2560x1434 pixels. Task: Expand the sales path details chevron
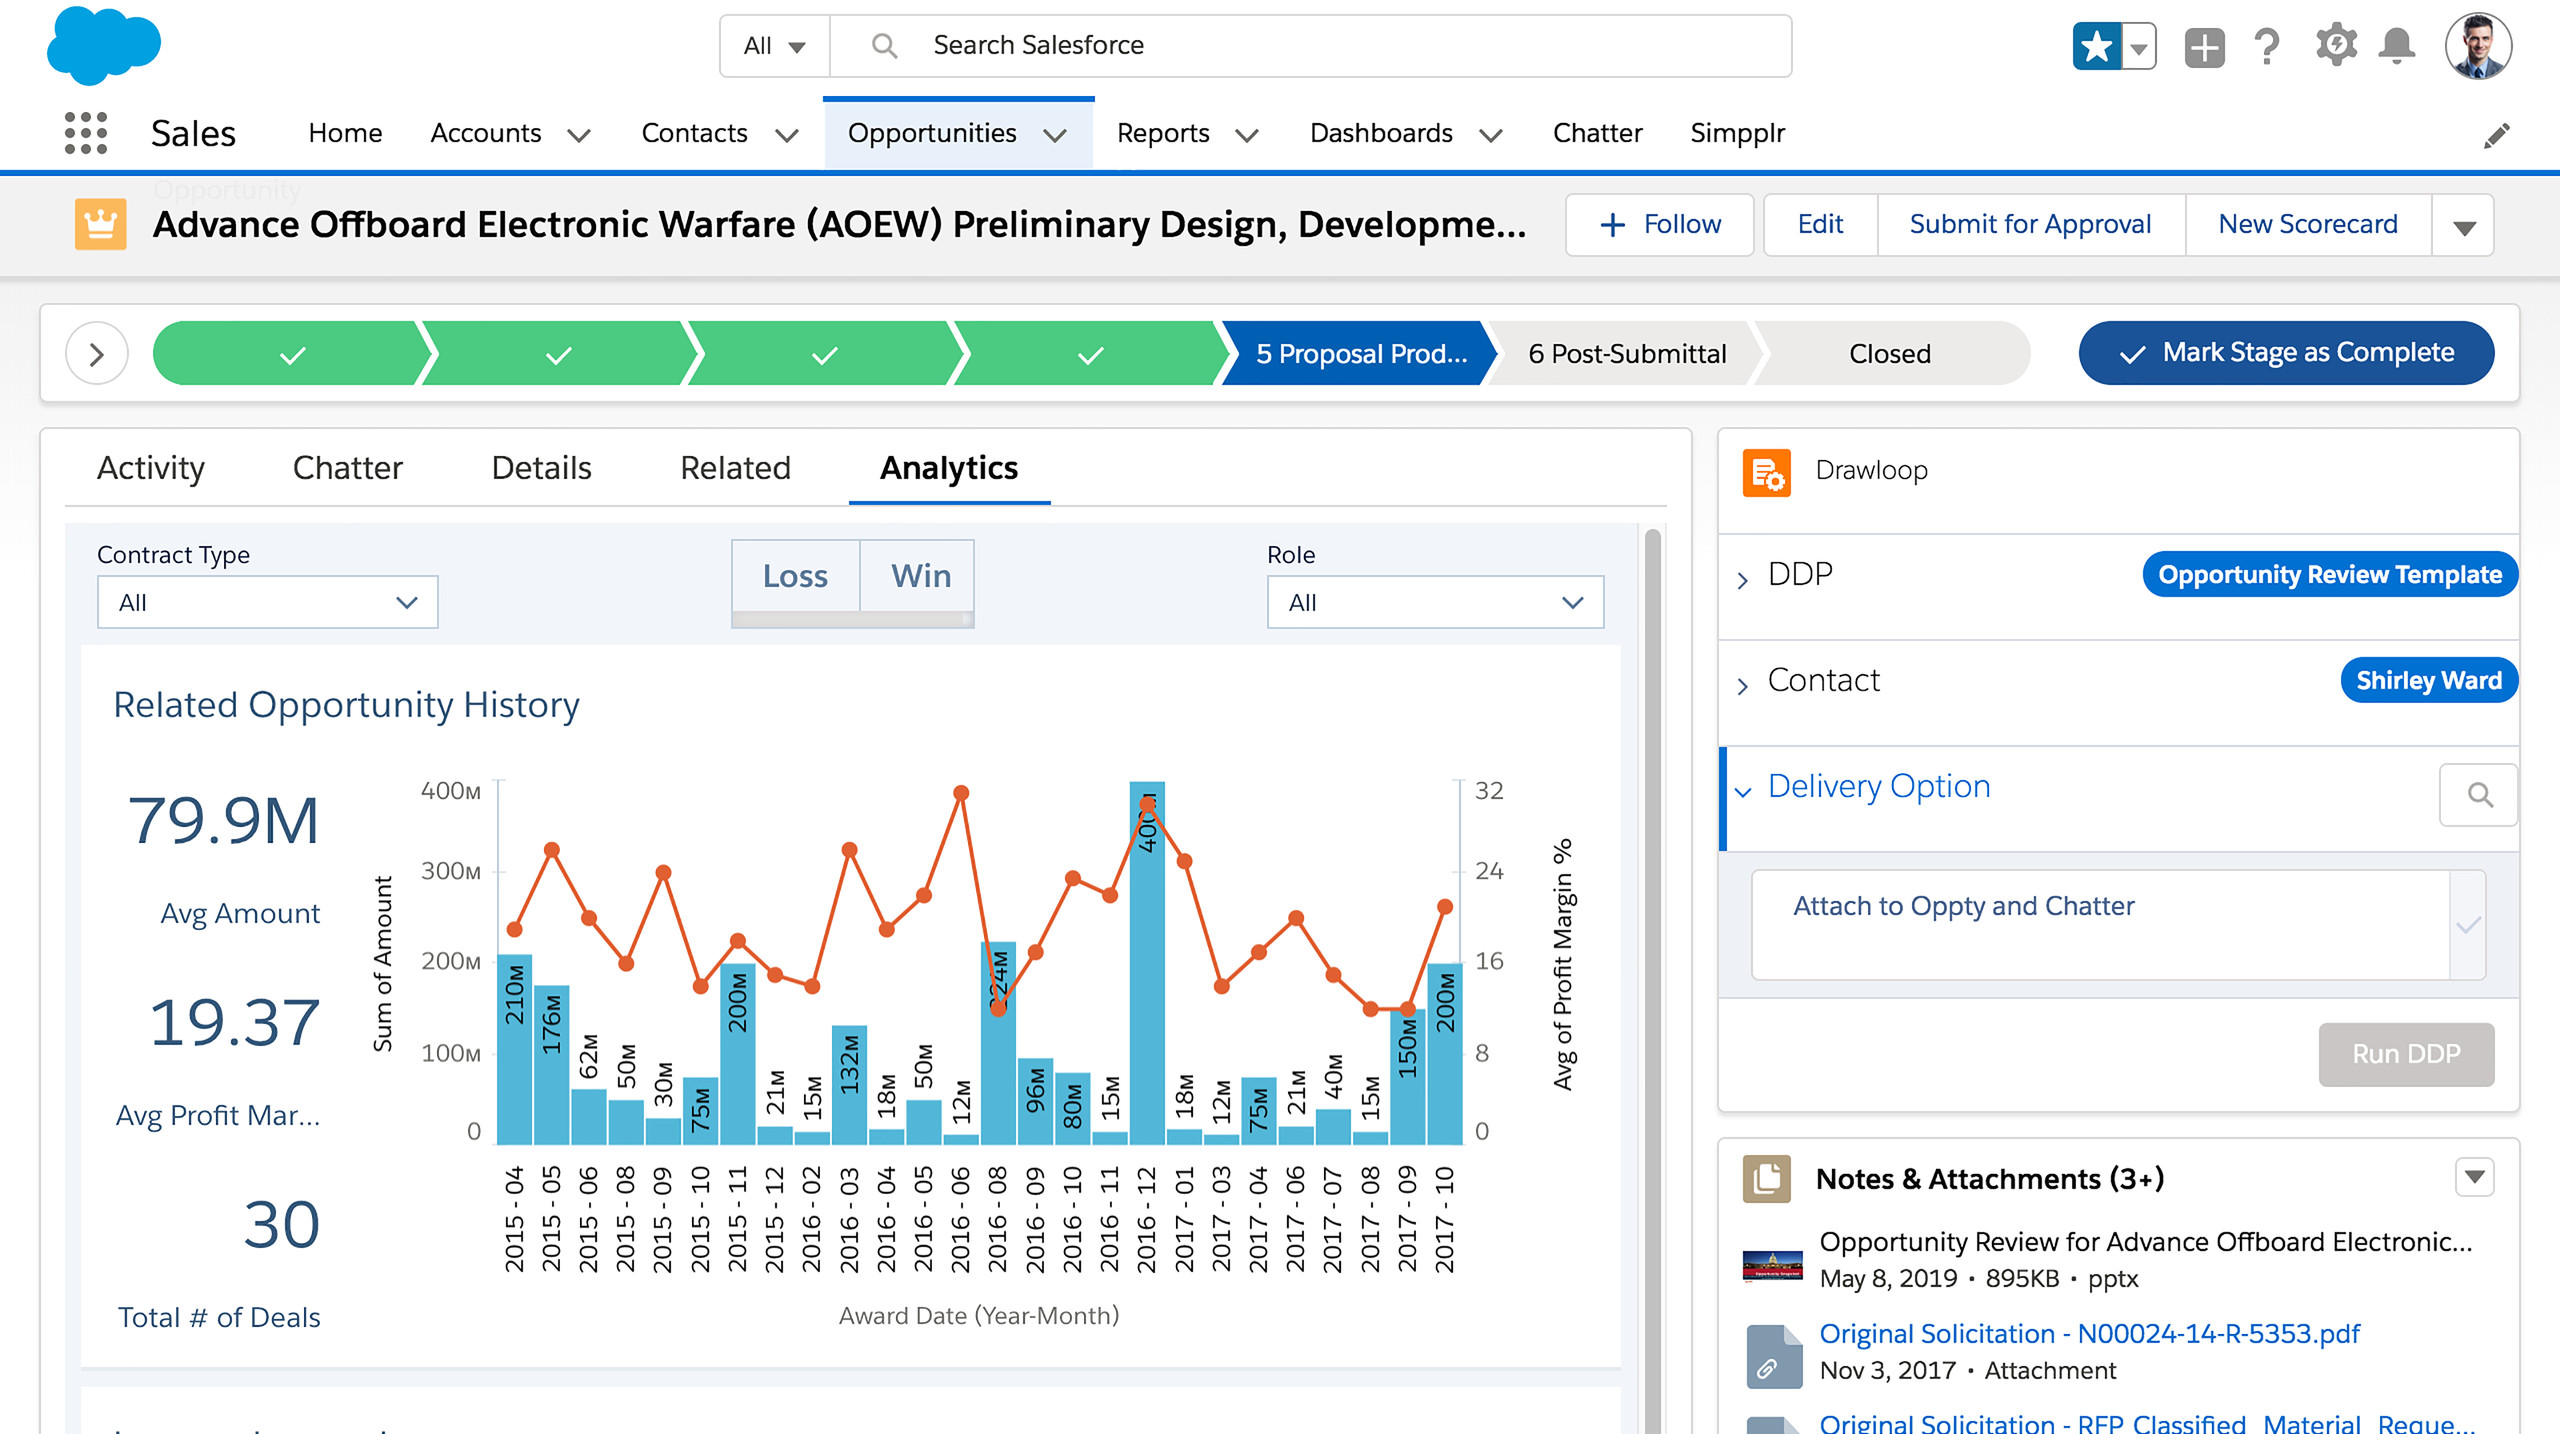[97, 353]
